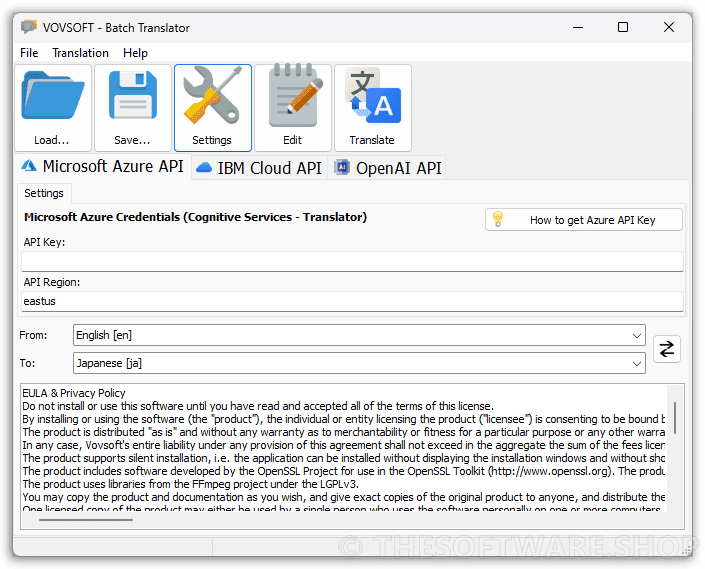Close the Batch Translator window
705x569 pixels.
[669, 27]
